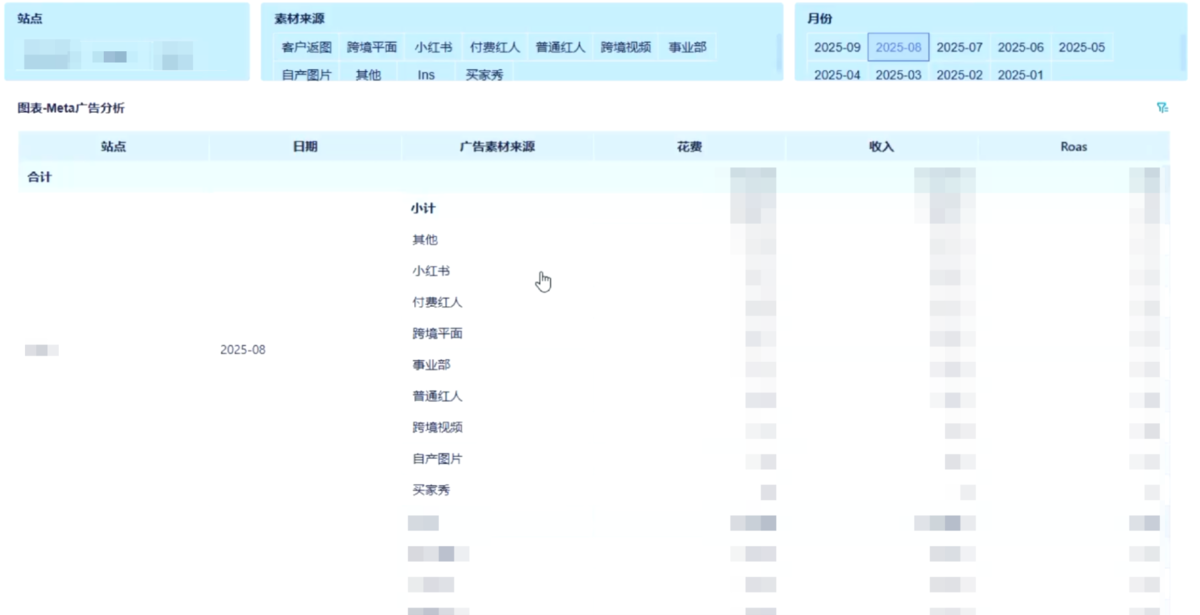Switch month to 2025-09
The width and height of the screenshot is (1200, 615).
[x=837, y=47]
